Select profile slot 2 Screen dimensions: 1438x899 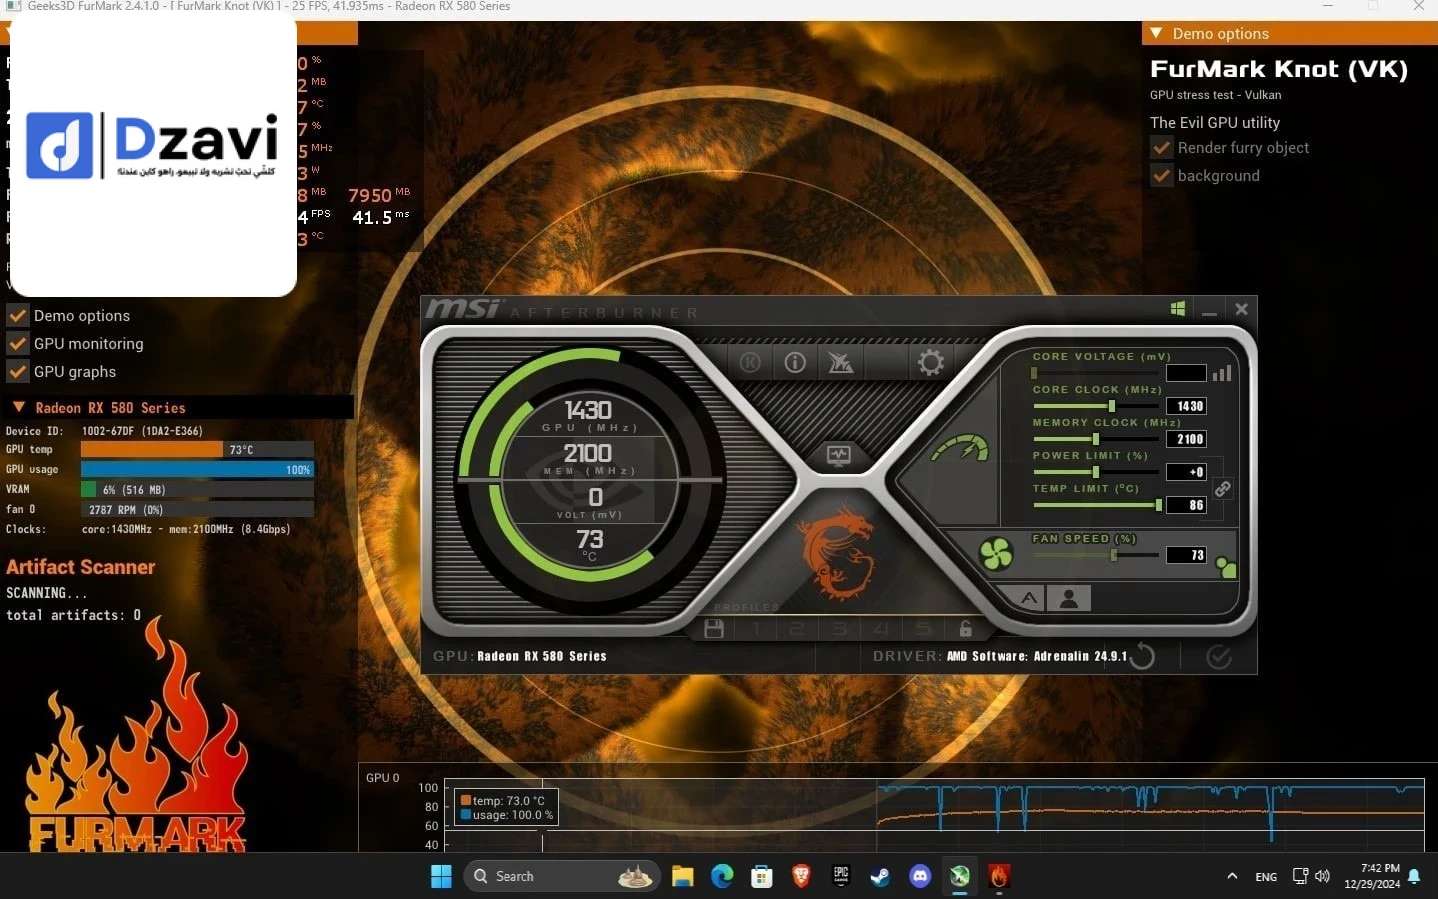797,628
